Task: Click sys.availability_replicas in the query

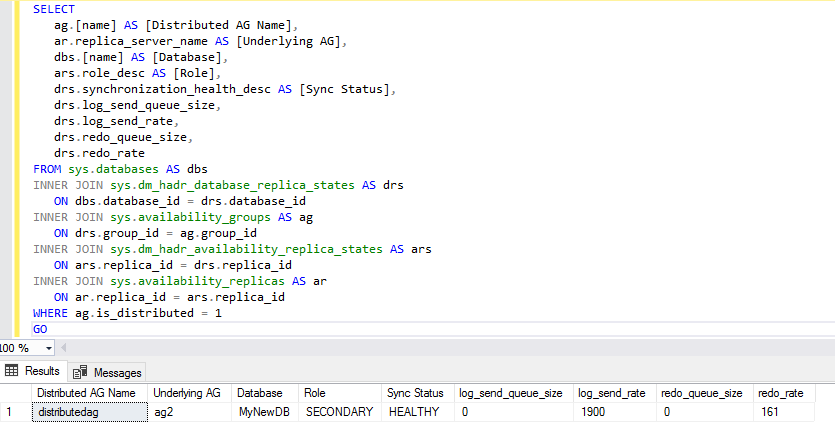Action: tap(198, 281)
